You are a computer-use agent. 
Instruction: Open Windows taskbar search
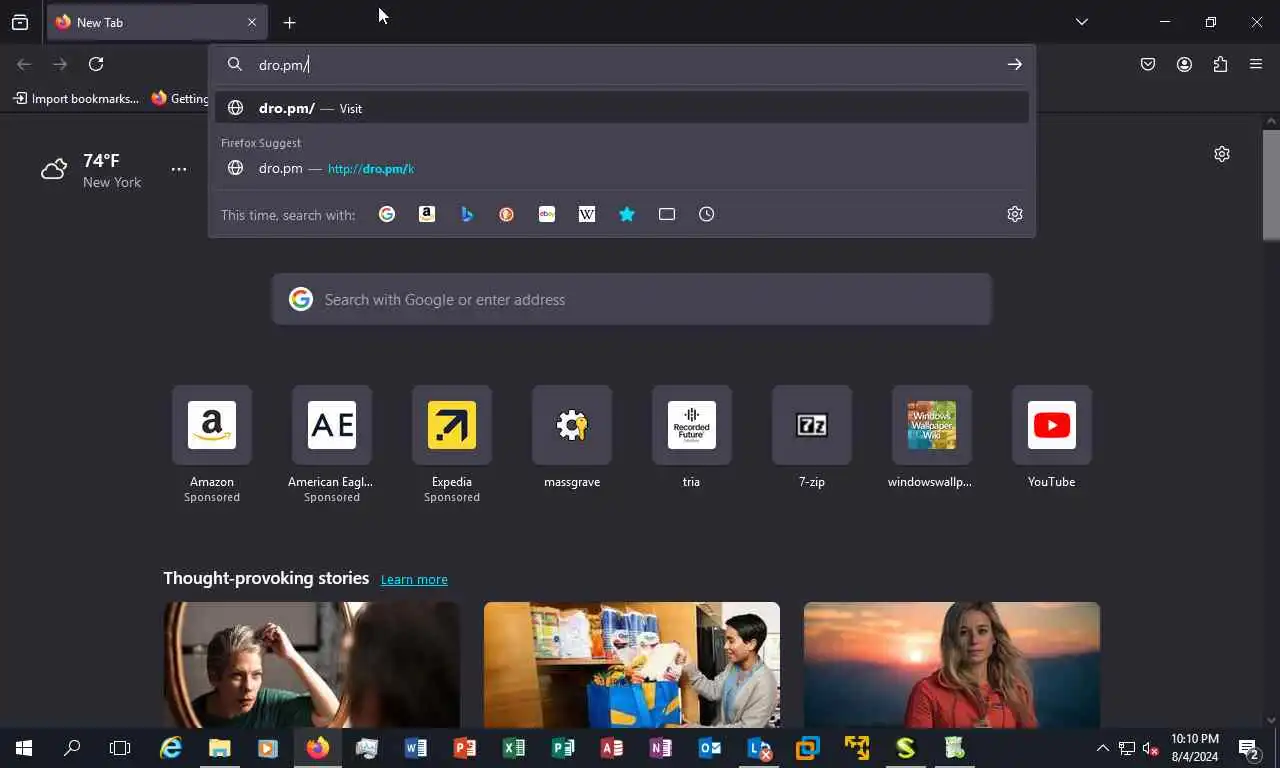pyautogui.click(x=72, y=748)
